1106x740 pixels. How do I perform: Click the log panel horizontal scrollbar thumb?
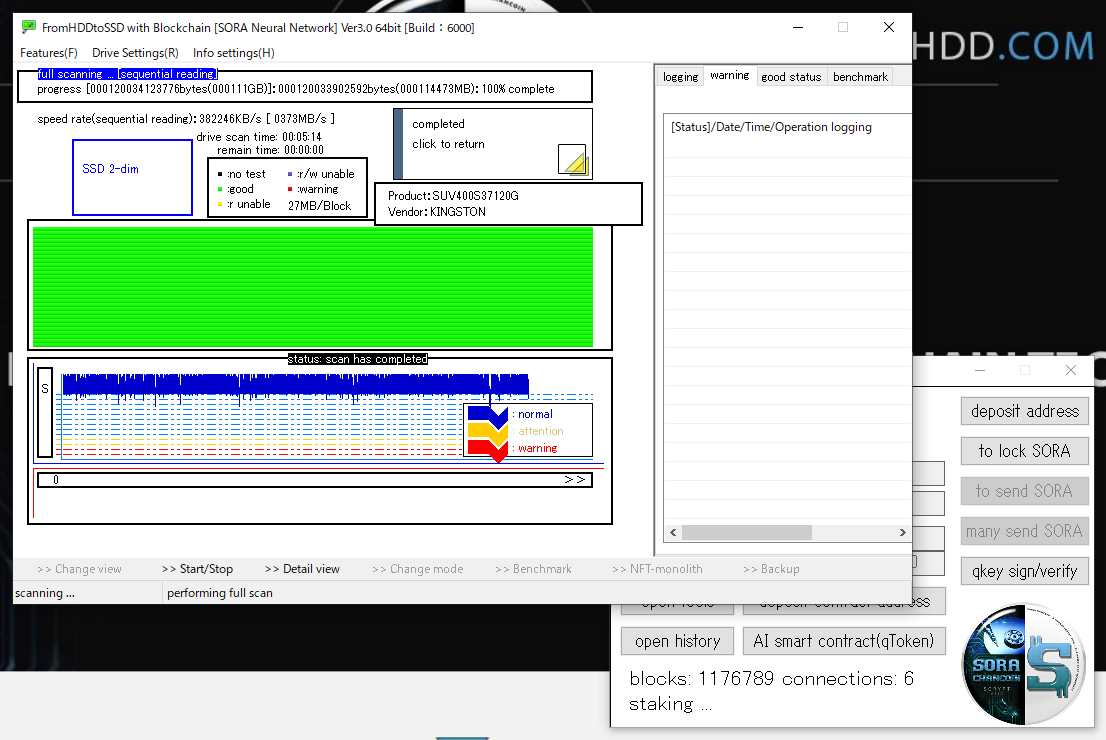746,533
